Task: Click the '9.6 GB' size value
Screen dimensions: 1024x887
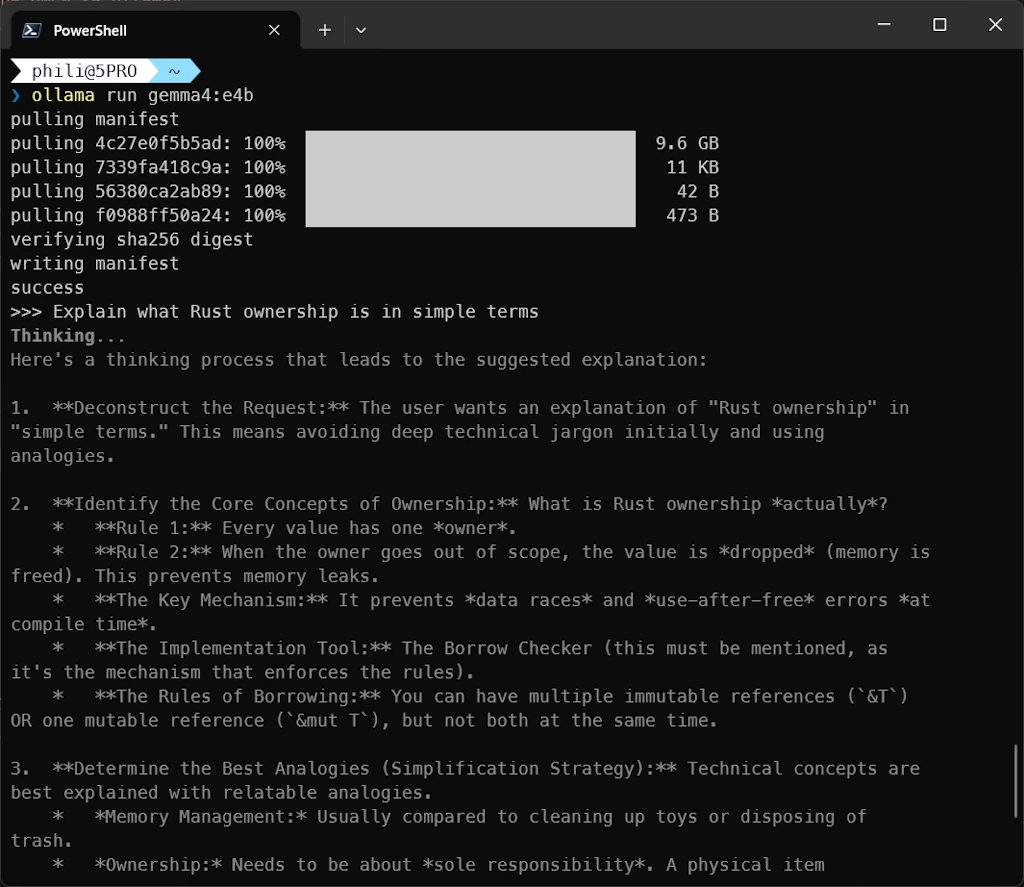Action: [687, 144]
